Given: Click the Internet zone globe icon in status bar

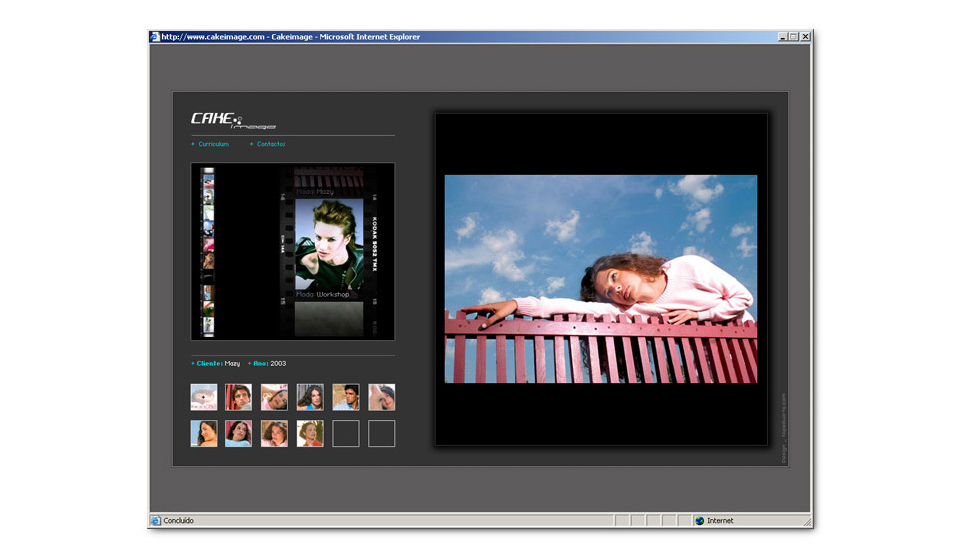Looking at the screenshot, I should [699, 521].
